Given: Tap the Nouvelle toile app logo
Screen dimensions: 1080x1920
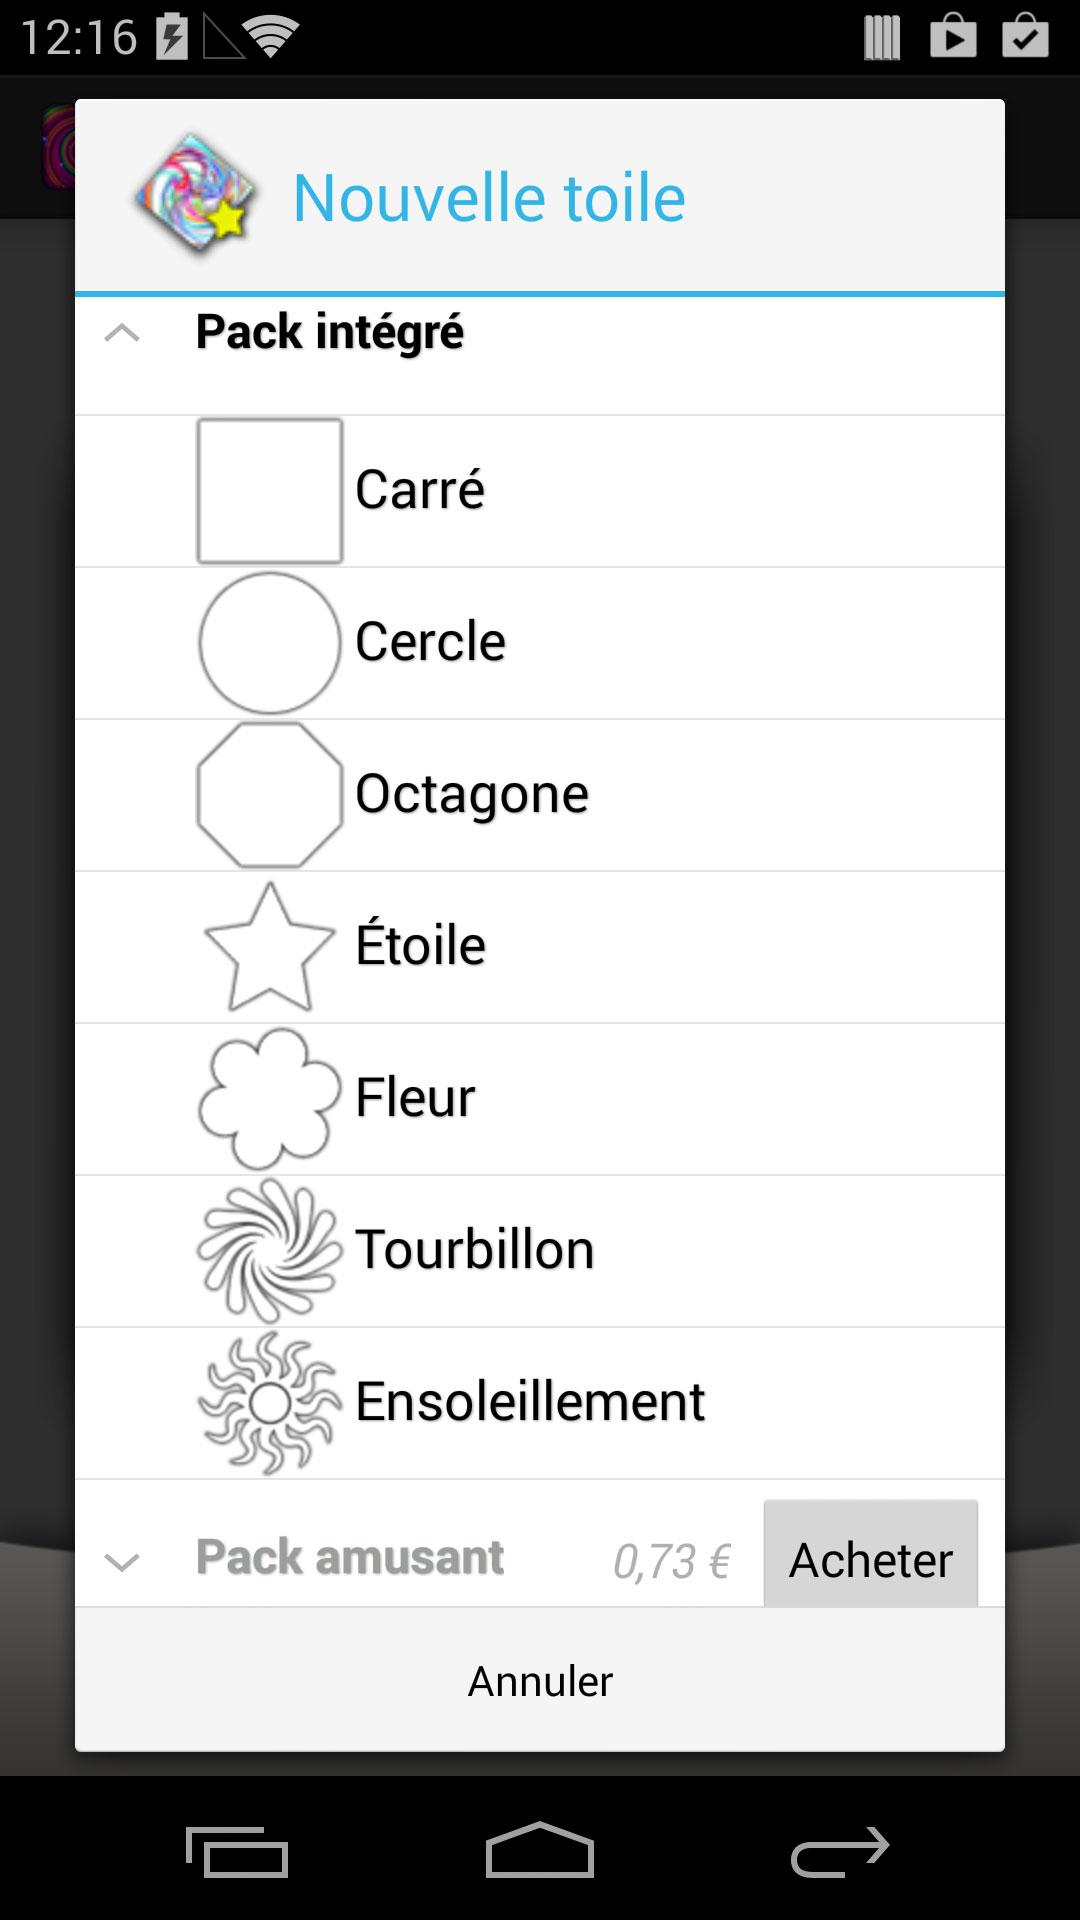Looking at the screenshot, I should (x=197, y=196).
